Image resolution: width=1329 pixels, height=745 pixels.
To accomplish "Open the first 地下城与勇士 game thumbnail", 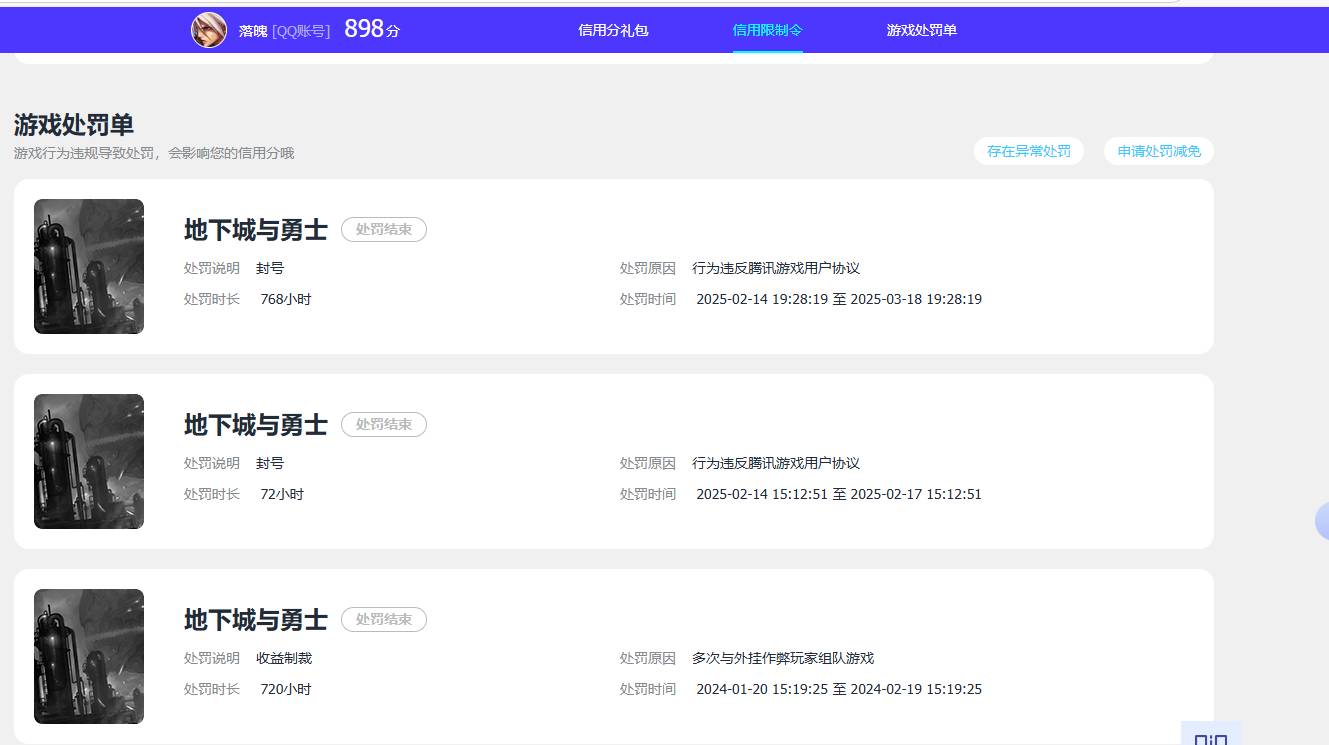I will (88, 266).
